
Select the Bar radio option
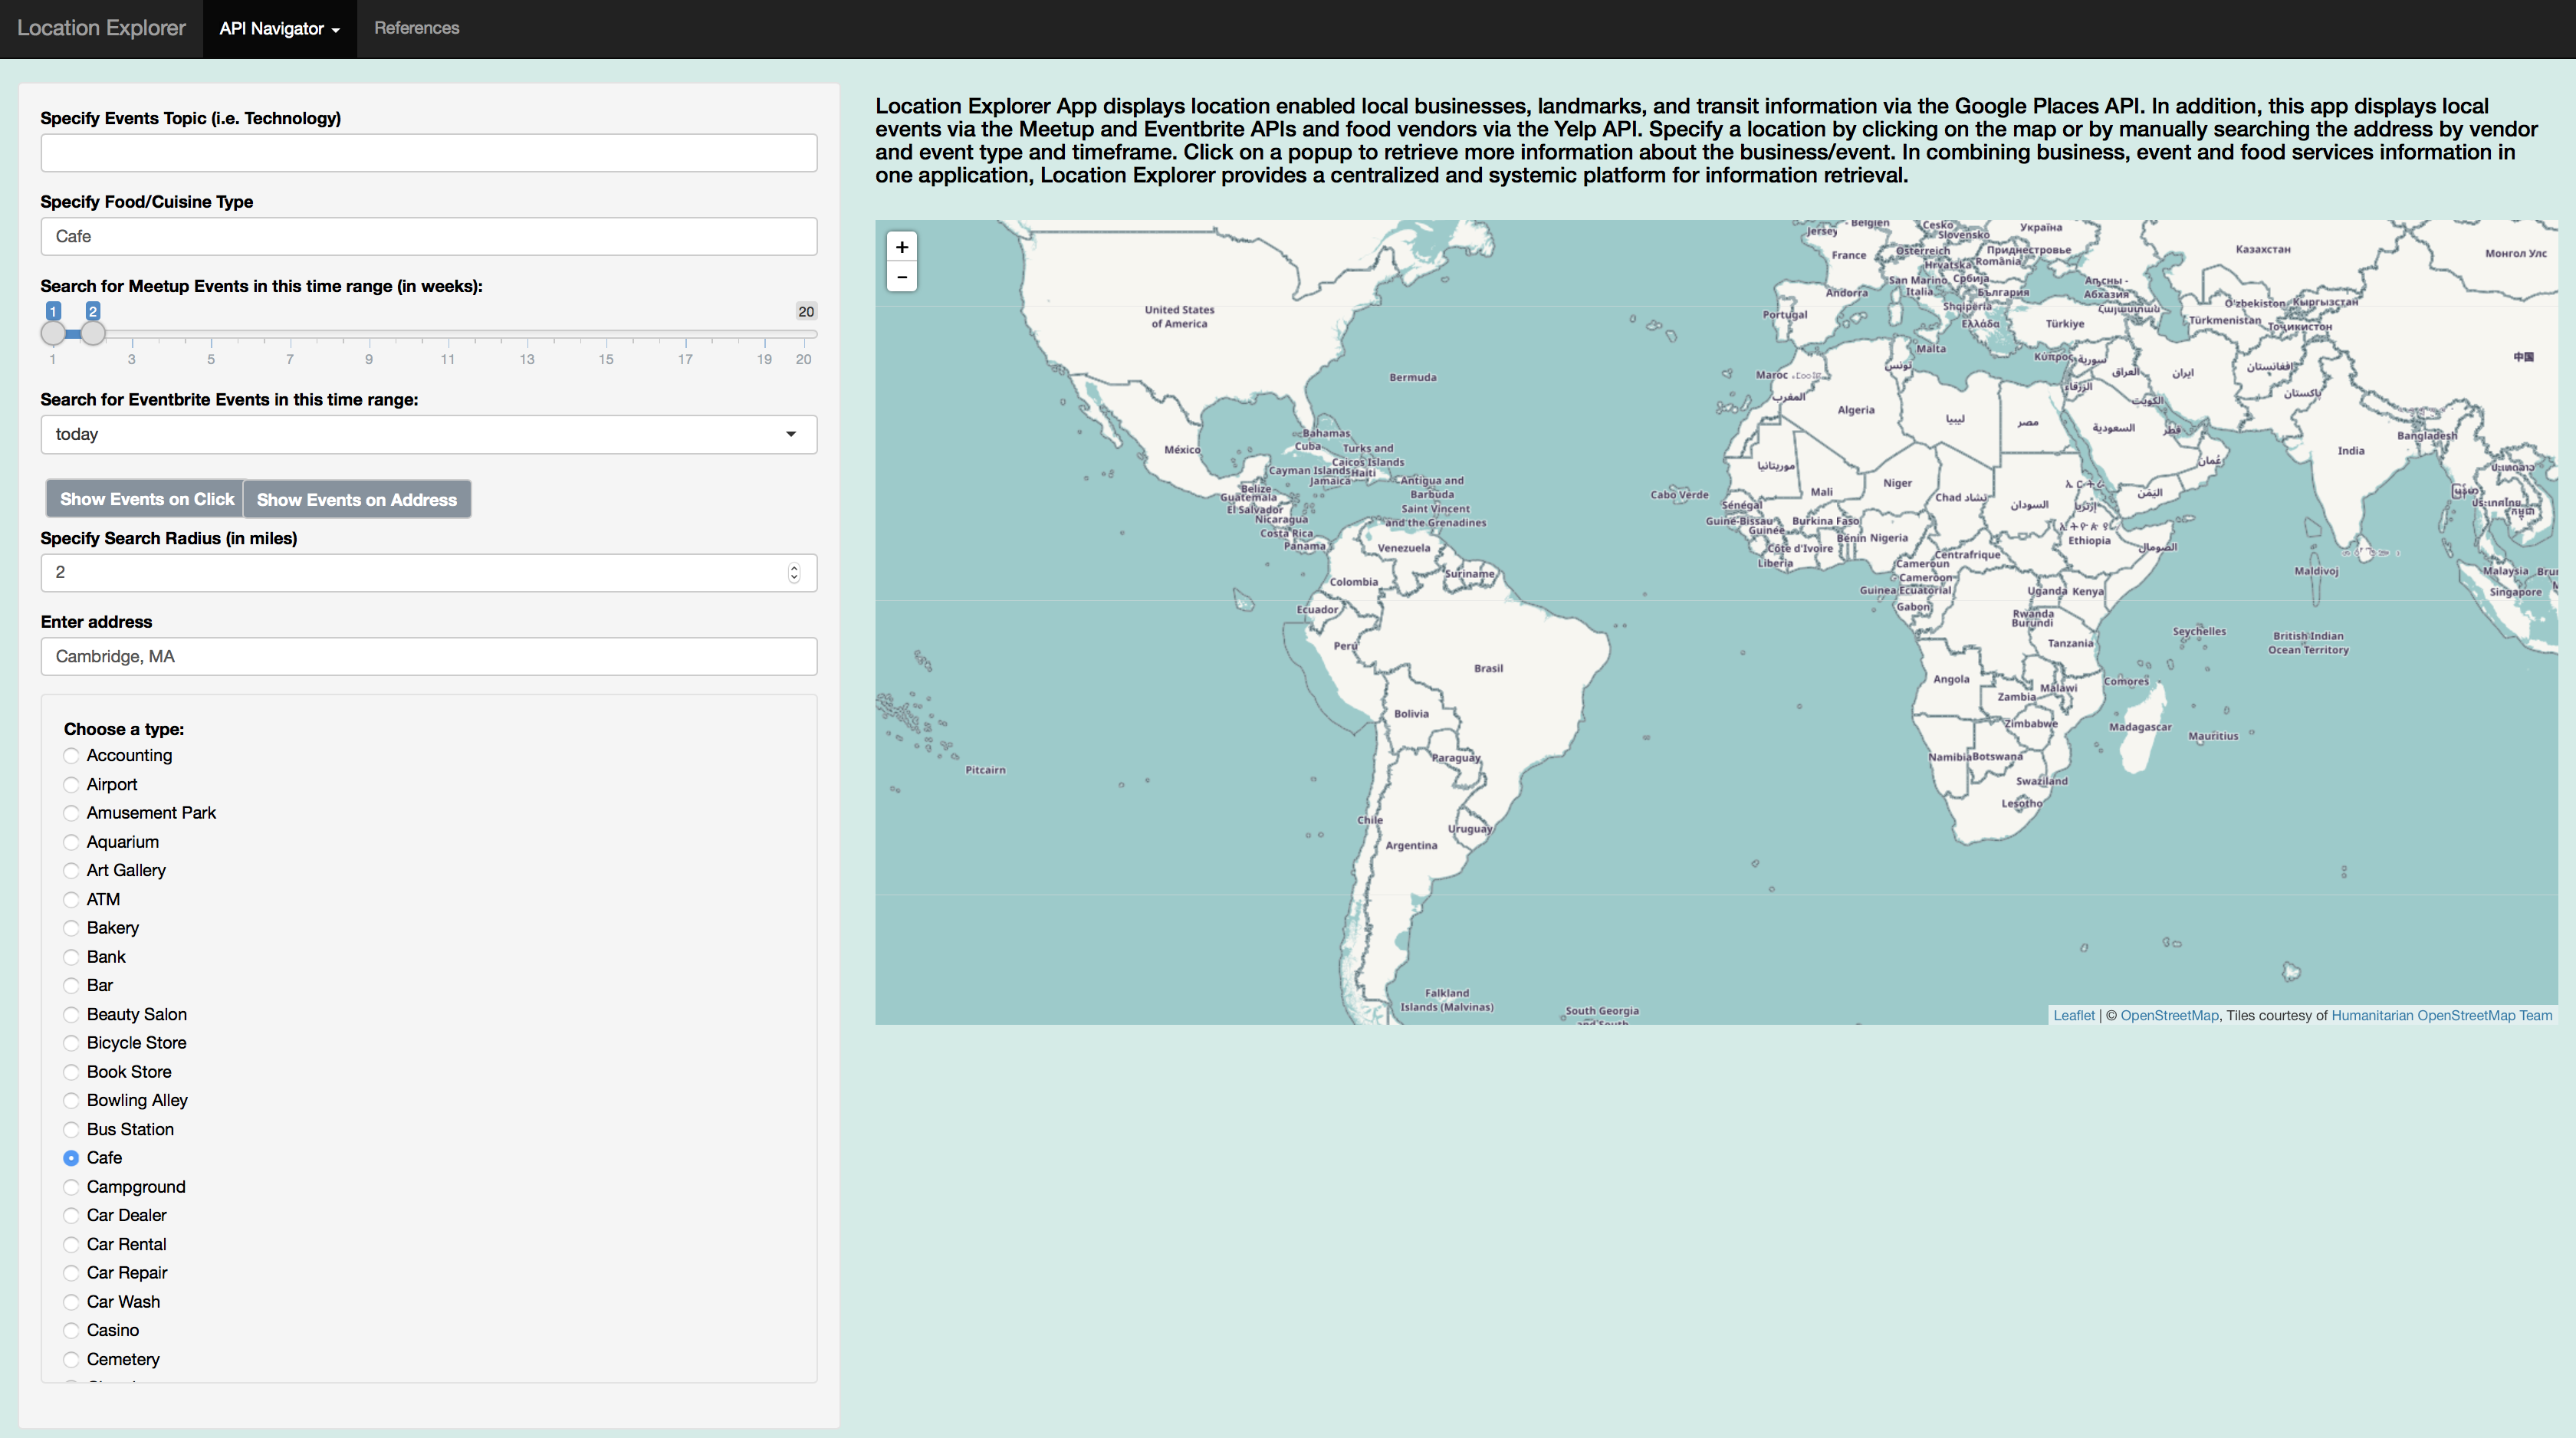pyautogui.click(x=71, y=986)
